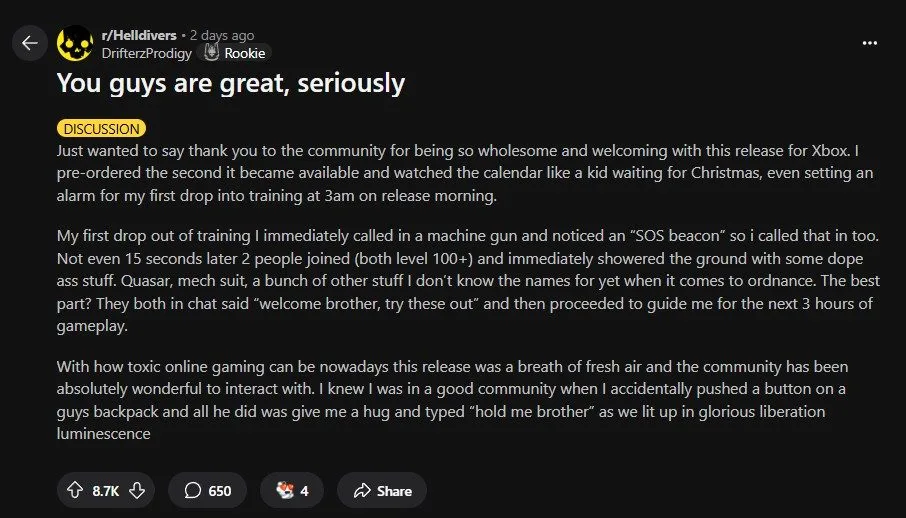Click the post title "You guys are great, seriously"

click(230, 83)
